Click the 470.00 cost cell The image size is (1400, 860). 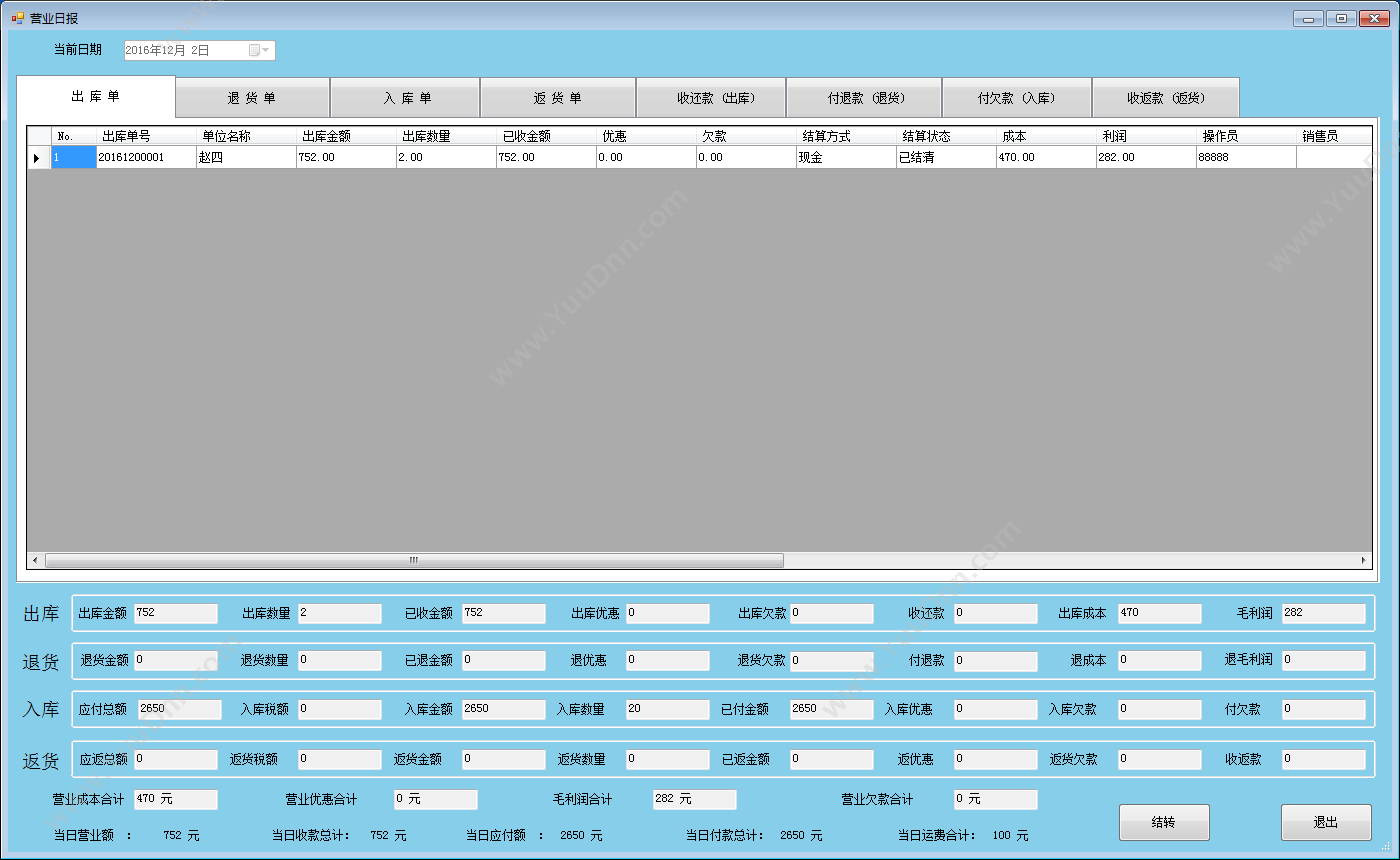coord(1046,157)
